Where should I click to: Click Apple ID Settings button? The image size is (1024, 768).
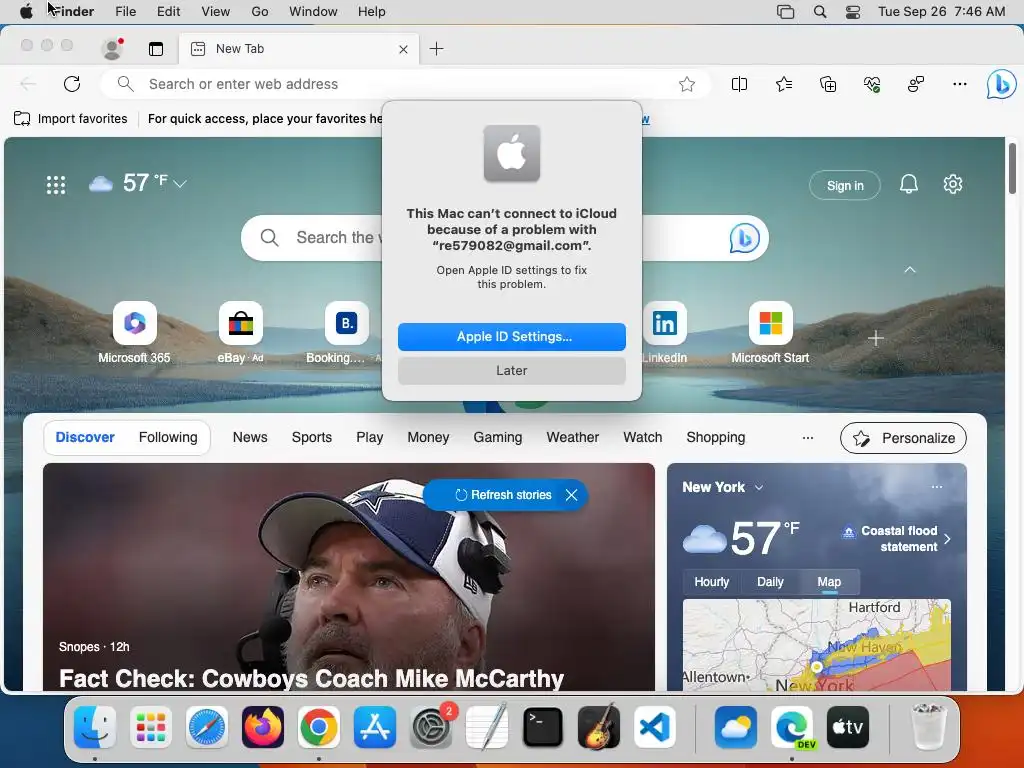pos(511,337)
